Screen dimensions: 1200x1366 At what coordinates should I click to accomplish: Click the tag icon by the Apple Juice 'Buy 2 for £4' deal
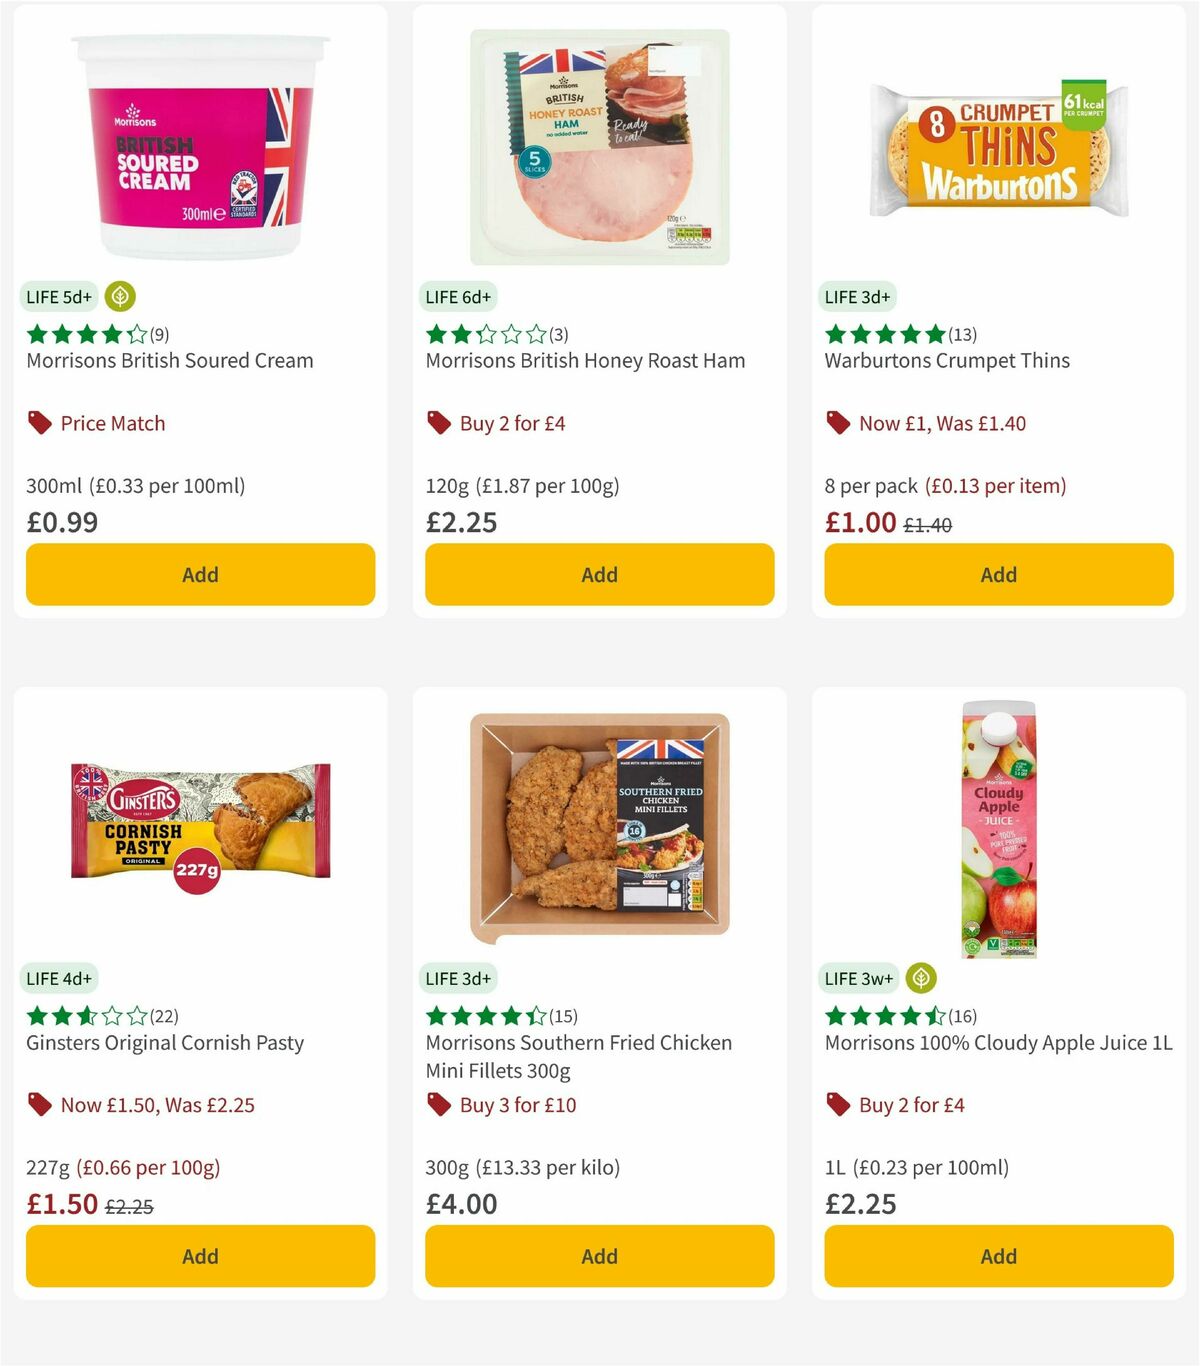point(837,1105)
